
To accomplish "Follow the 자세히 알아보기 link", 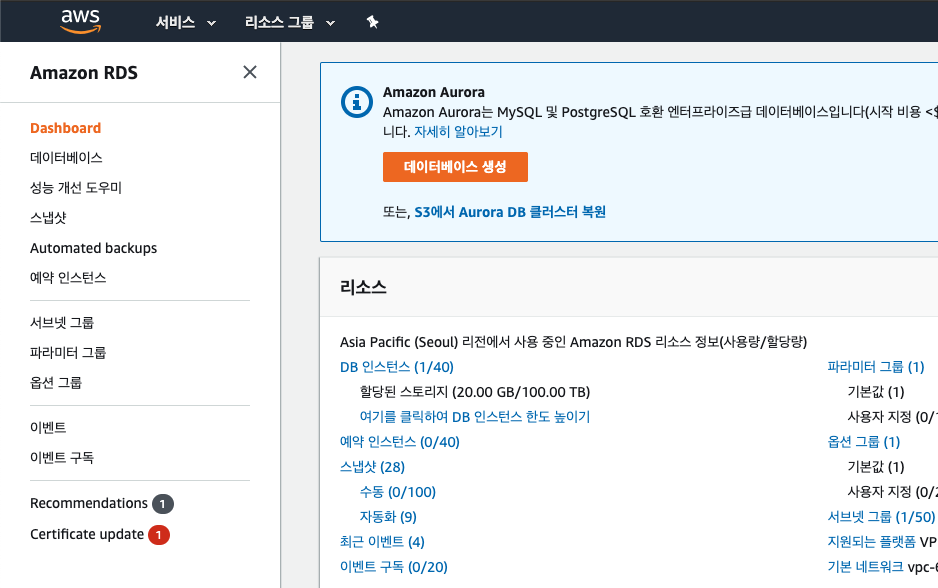I will 458,132.
